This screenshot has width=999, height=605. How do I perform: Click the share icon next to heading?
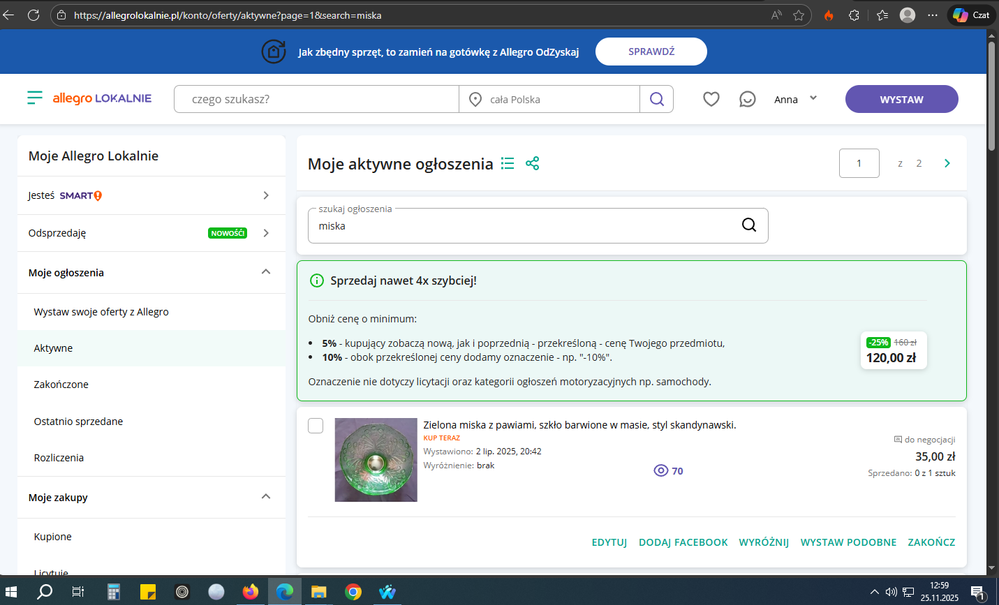point(532,163)
